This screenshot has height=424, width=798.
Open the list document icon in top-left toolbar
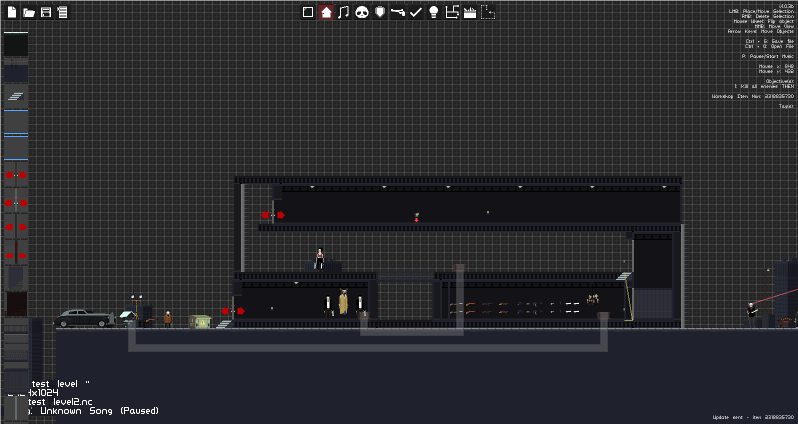point(63,12)
